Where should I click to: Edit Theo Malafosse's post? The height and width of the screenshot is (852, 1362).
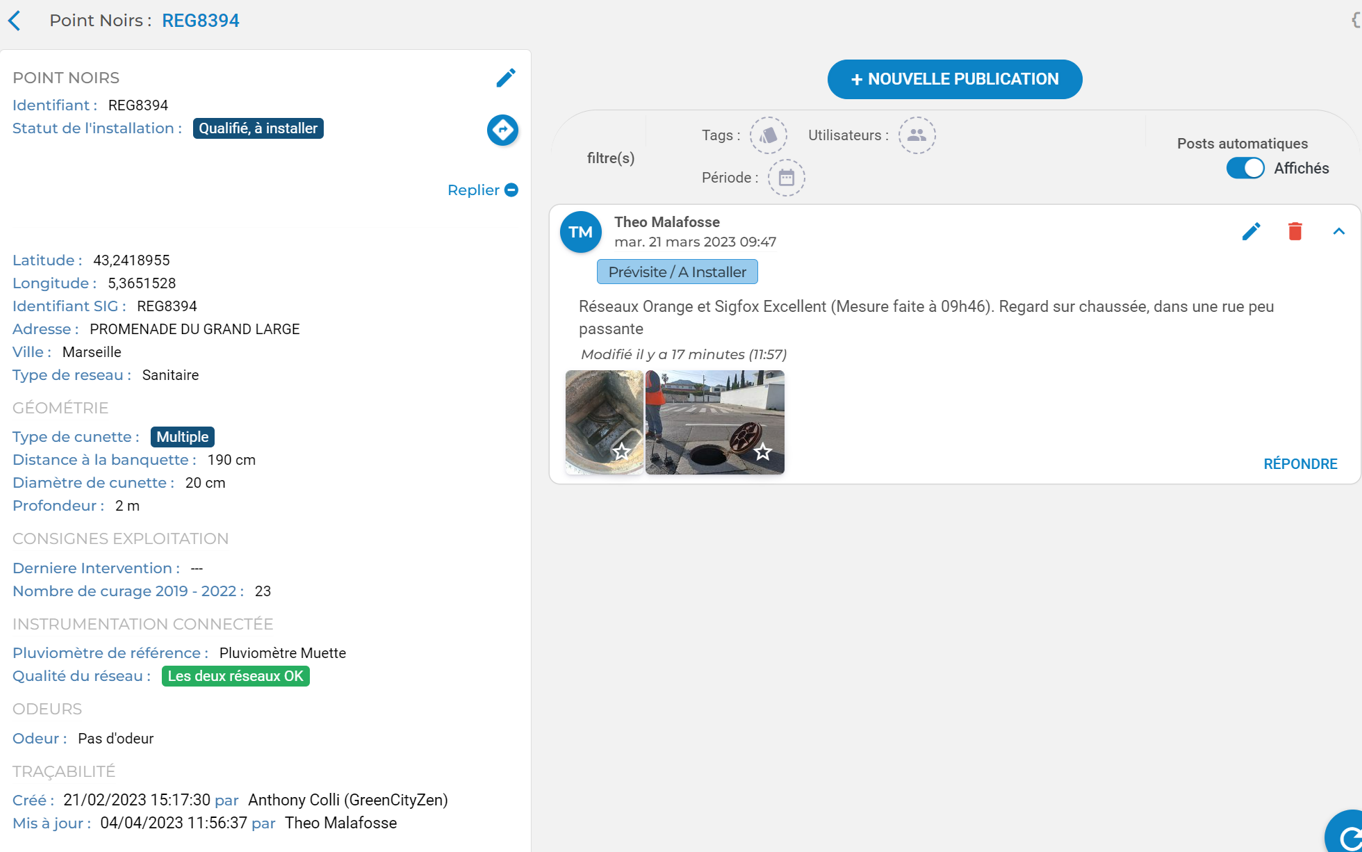coord(1251,232)
